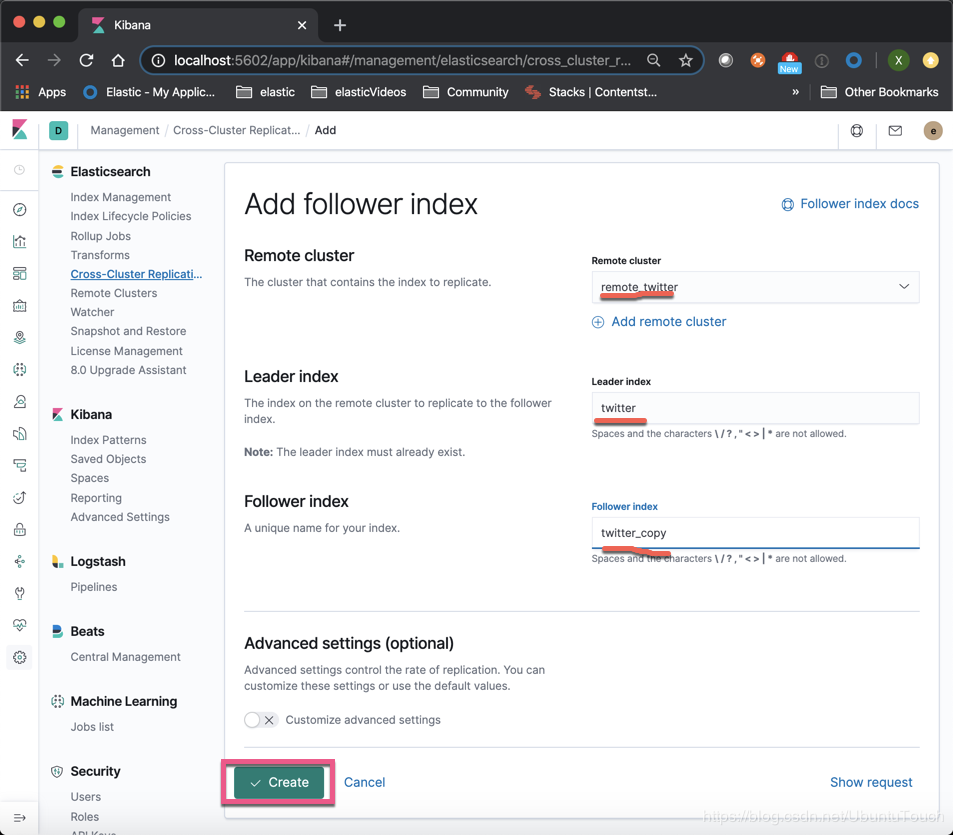This screenshot has width=953, height=835.
Task: Click the Leader index input field
Action: 755,408
